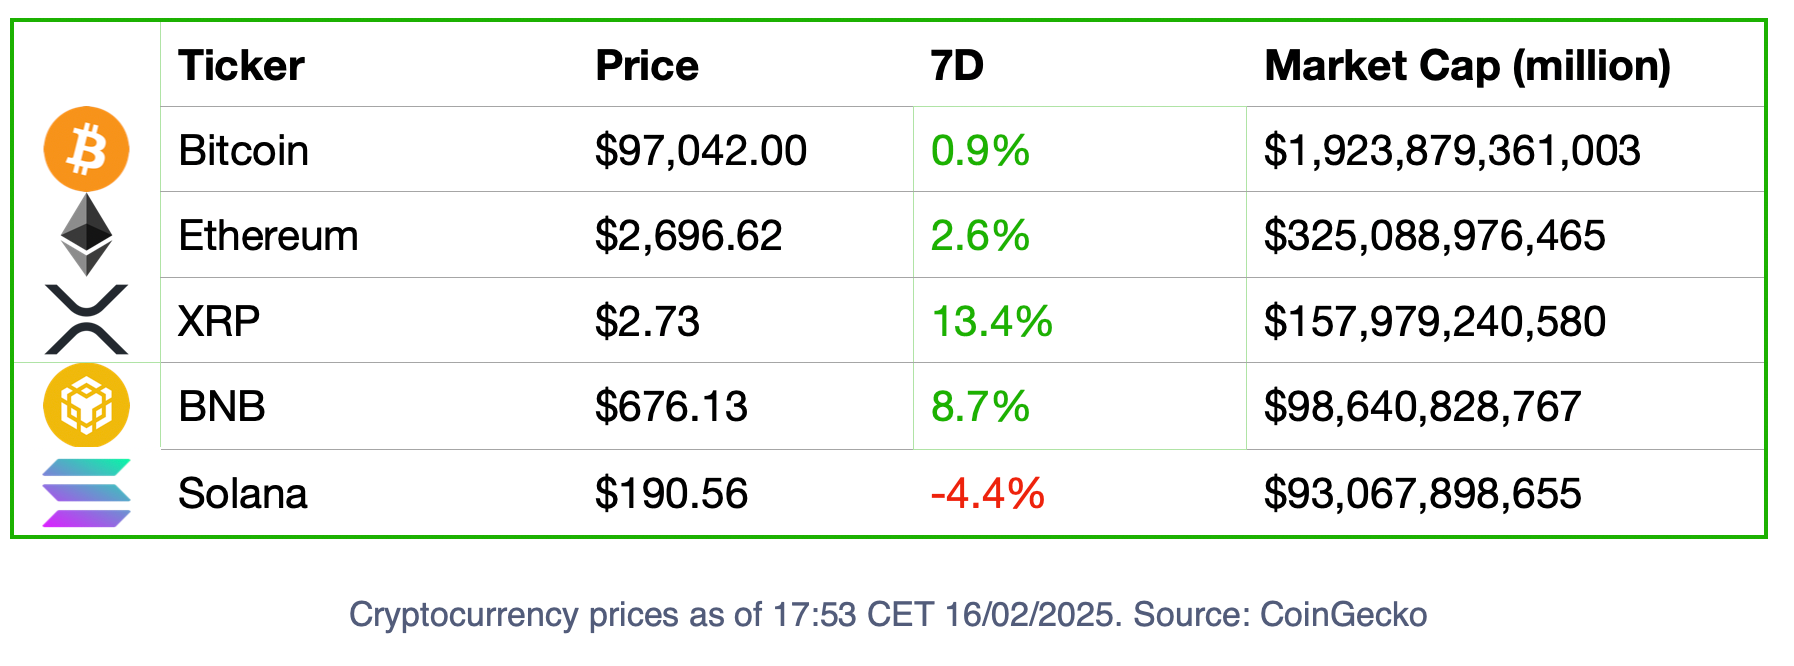Image resolution: width=1794 pixels, height=666 pixels.
Task: Click the Solana gradient logo icon
Action: click(x=87, y=493)
